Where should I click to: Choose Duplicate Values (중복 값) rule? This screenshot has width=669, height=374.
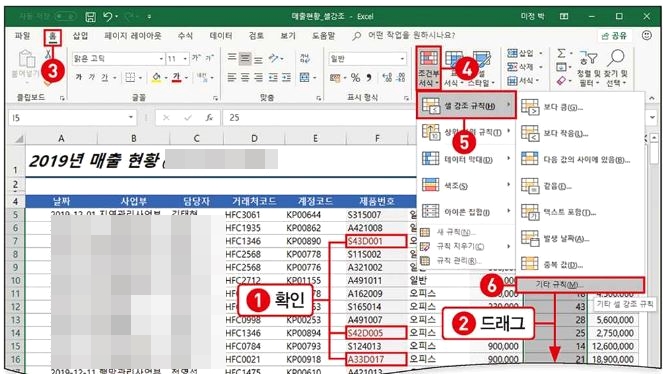[579, 265]
